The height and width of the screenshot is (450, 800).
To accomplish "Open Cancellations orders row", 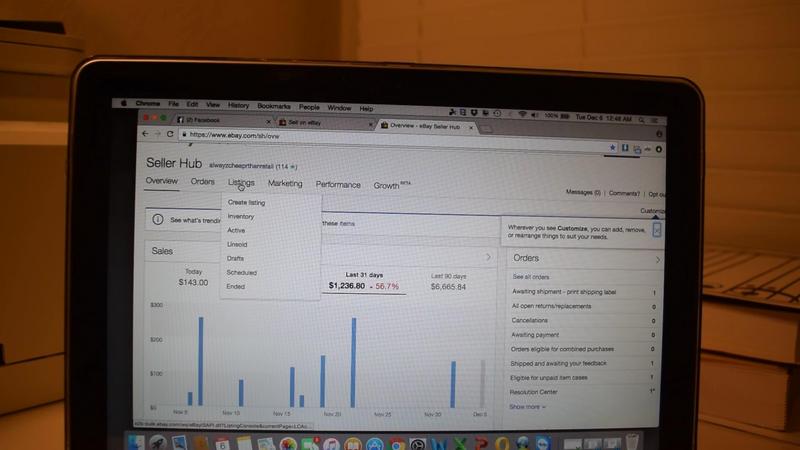I will [529, 320].
